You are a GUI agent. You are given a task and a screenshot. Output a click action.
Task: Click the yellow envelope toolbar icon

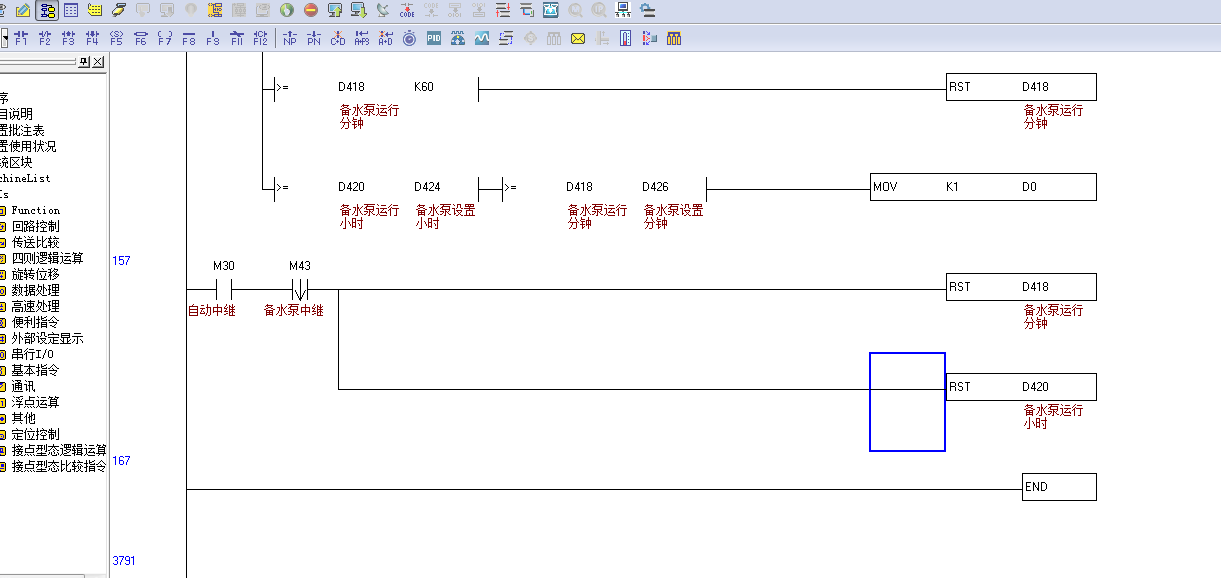pos(578,39)
